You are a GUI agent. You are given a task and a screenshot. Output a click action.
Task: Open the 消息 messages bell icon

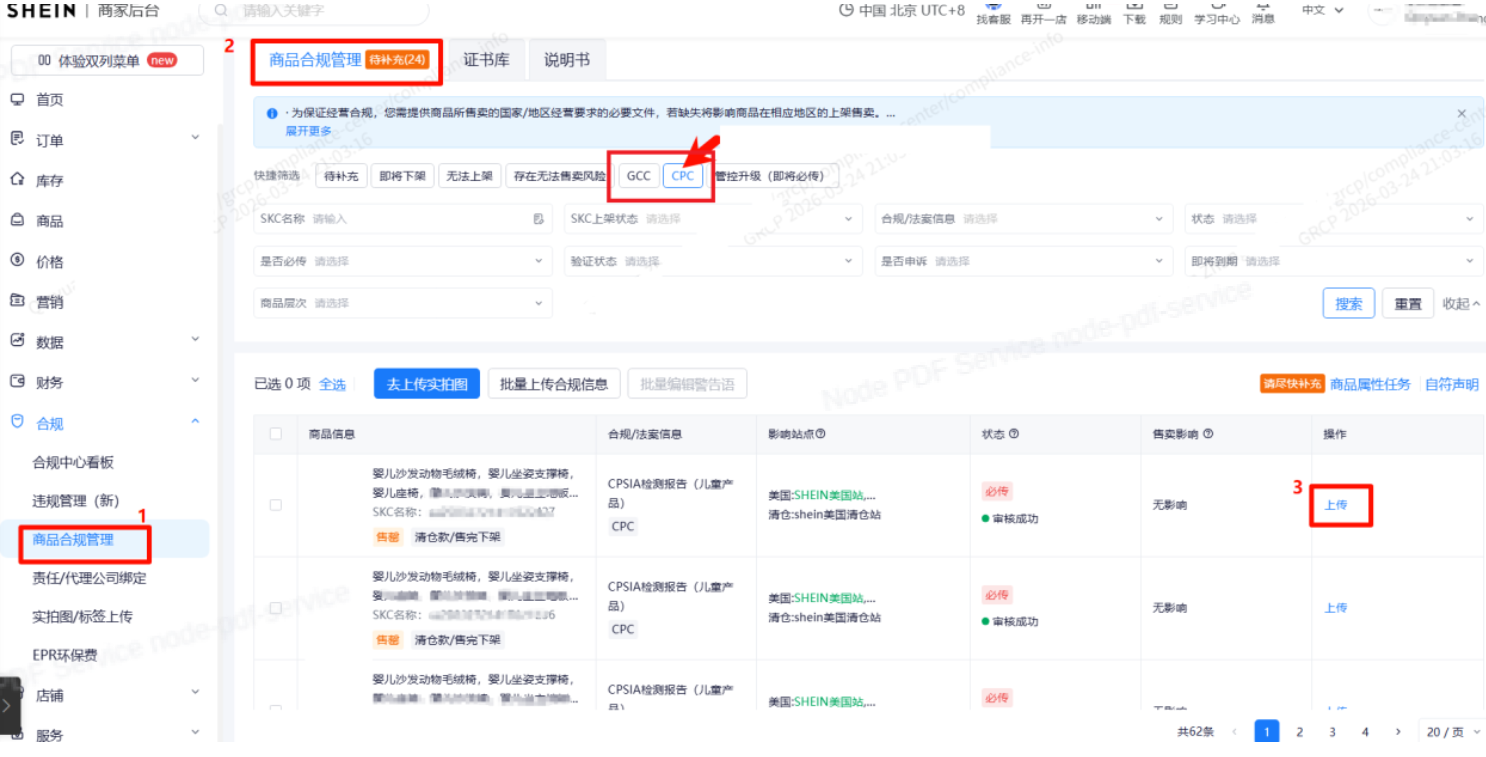pyautogui.click(x=1263, y=13)
